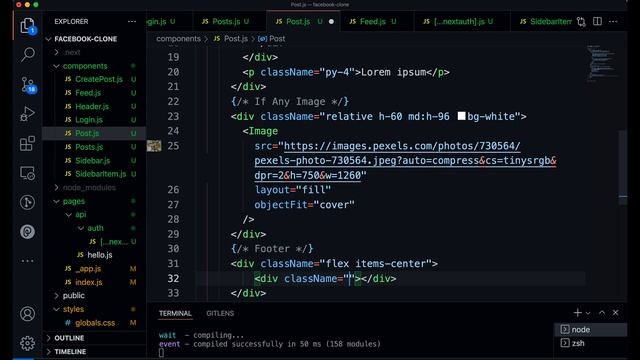Open the pexels image URL link
The width and height of the screenshot is (640, 360).
[x=405, y=160]
